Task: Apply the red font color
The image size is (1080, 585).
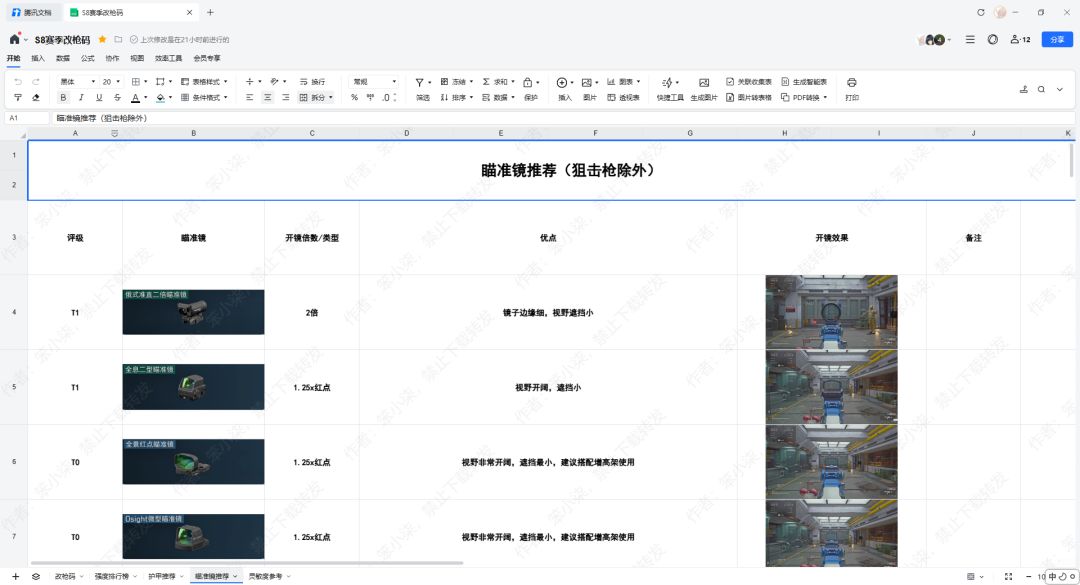Action: [136, 97]
